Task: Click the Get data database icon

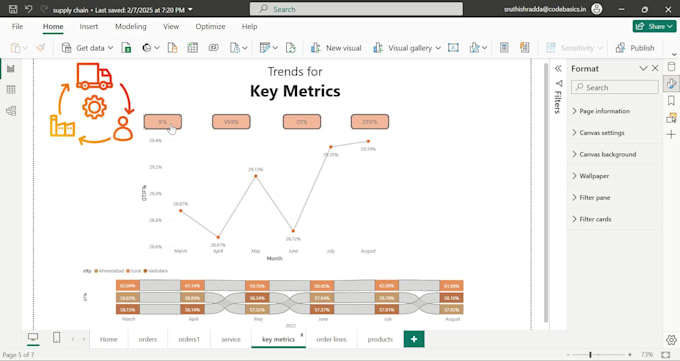Action: pos(66,48)
